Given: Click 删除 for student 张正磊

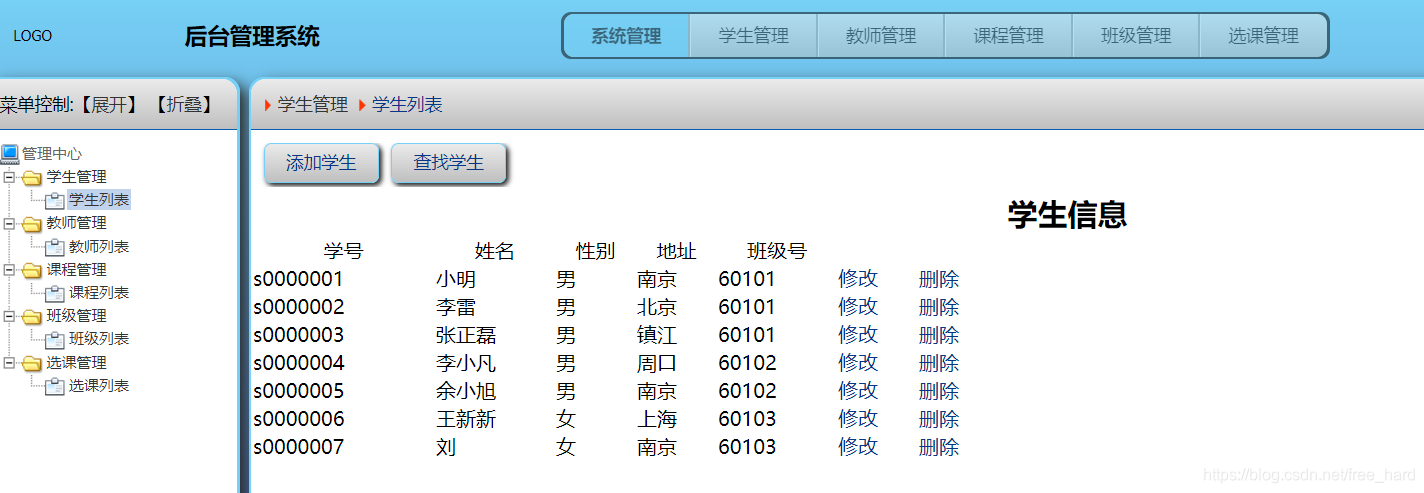Looking at the screenshot, I should 939,335.
